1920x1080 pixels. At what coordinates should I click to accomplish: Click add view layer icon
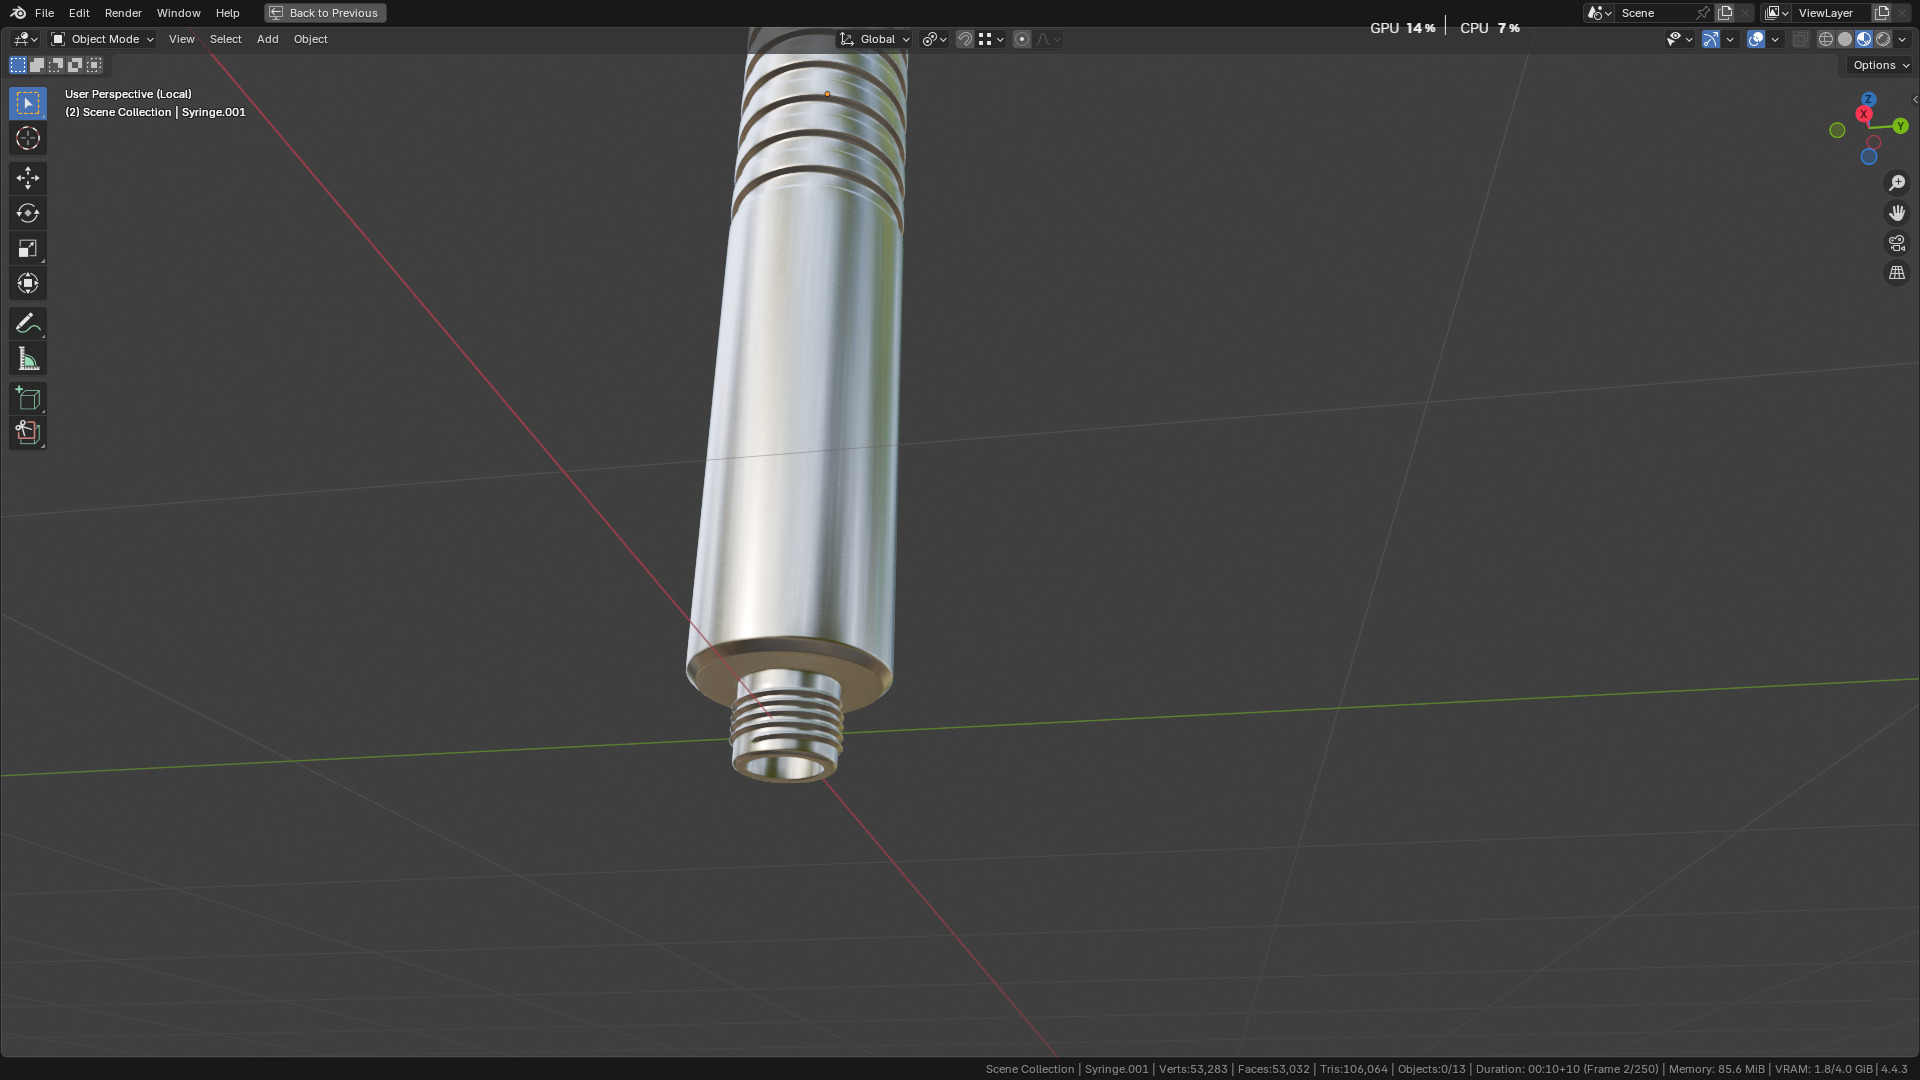pos(1882,13)
